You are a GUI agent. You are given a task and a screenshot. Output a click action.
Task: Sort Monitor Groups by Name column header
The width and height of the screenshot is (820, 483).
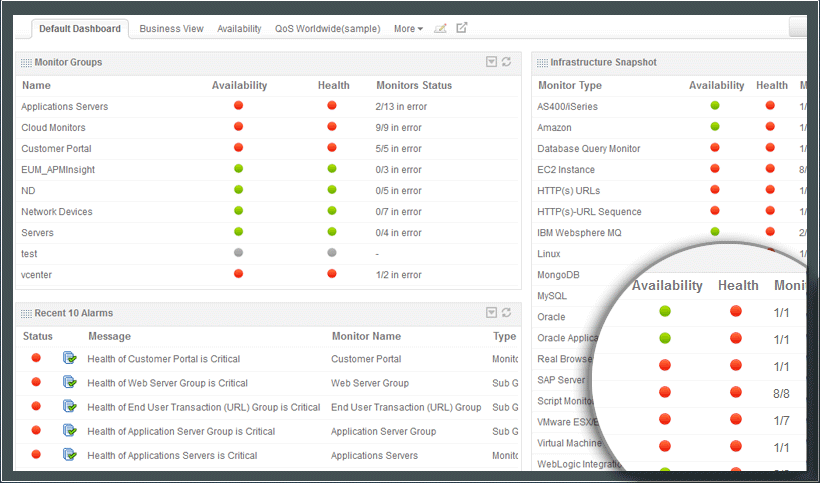pos(36,85)
